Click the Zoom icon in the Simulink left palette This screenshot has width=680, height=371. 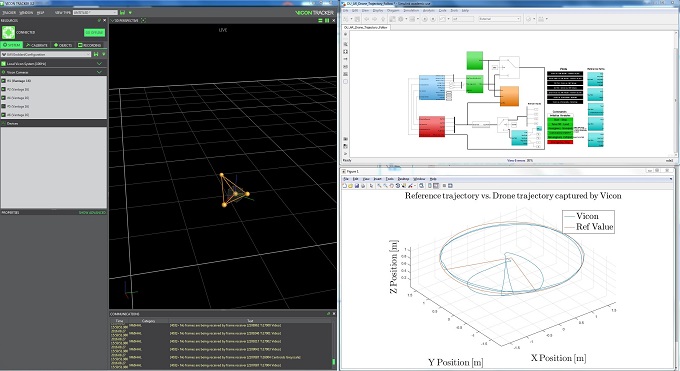pyautogui.click(x=346, y=44)
